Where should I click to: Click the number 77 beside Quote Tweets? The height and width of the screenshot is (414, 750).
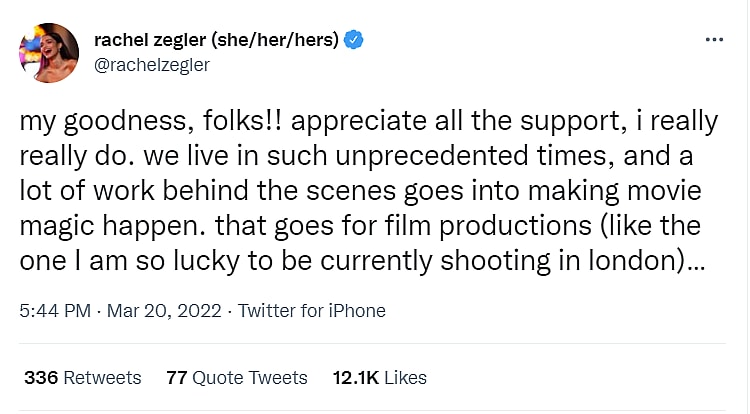point(177,377)
